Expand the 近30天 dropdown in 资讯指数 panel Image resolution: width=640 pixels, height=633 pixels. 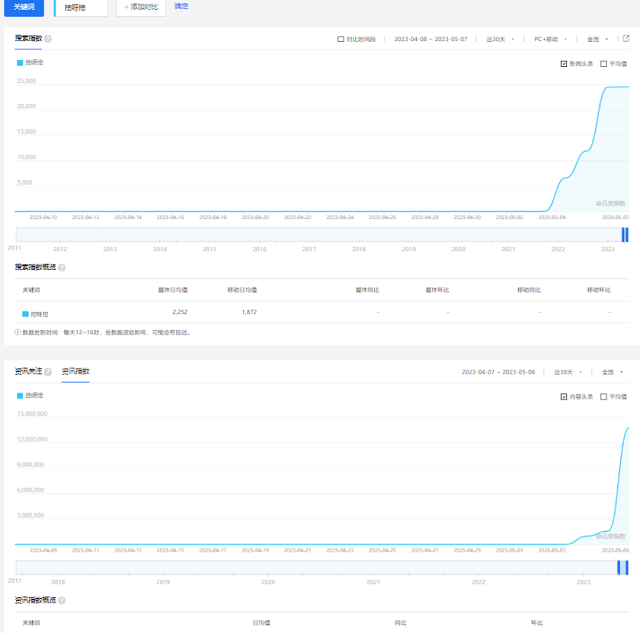[x=568, y=372]
